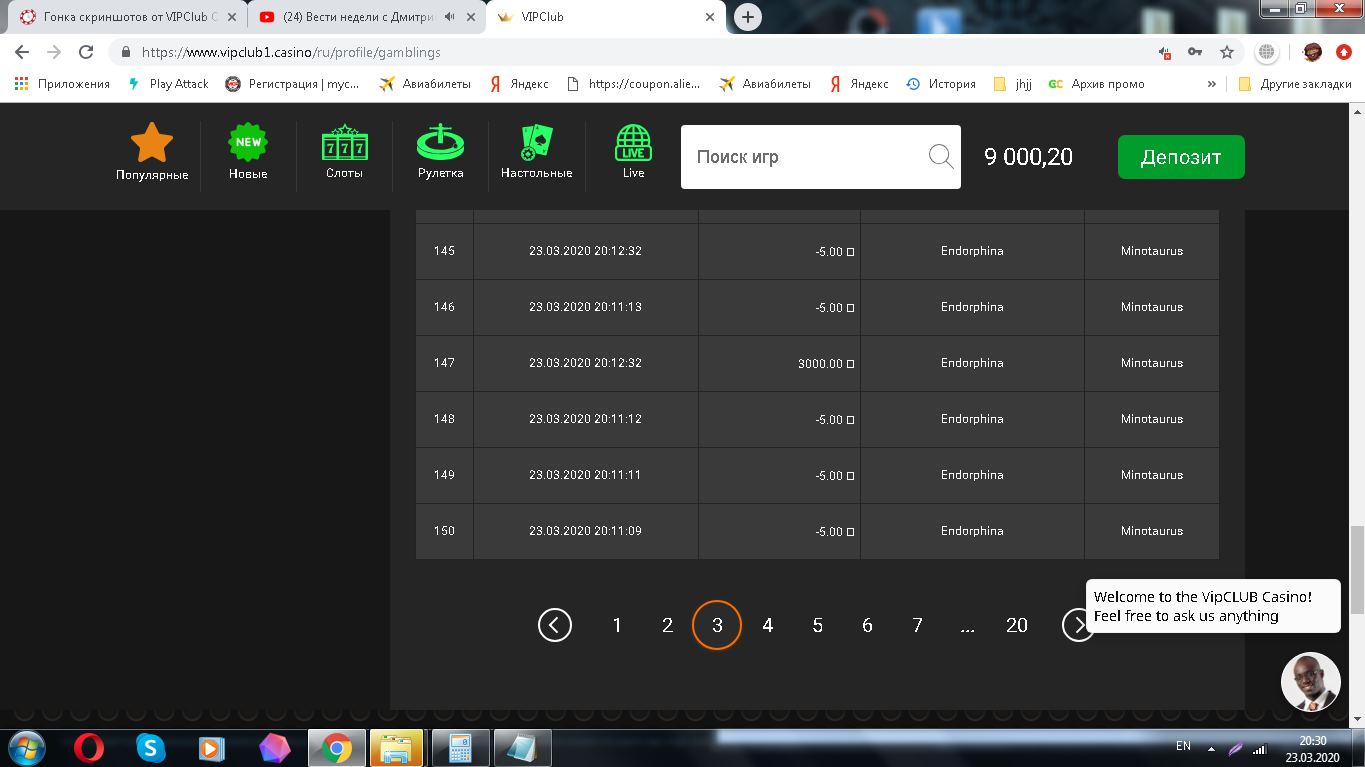
Task: Open the История bookmark
Action: [941, 84]
